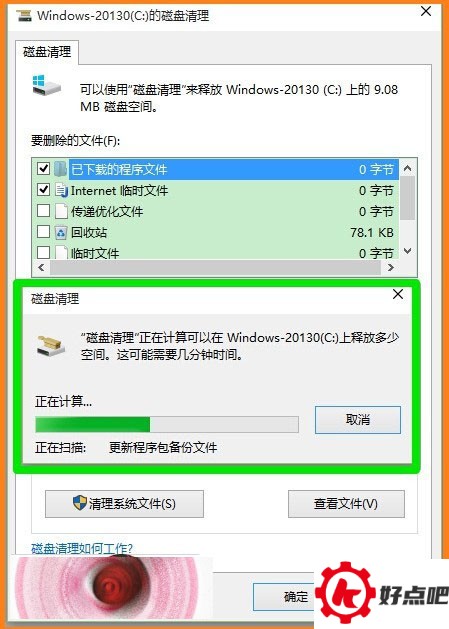Image resolution: width=449 pixels, height=629 pixels.
Task: Click the 已下载的程序文件 folder icon
Action: [x=61, y=169]
